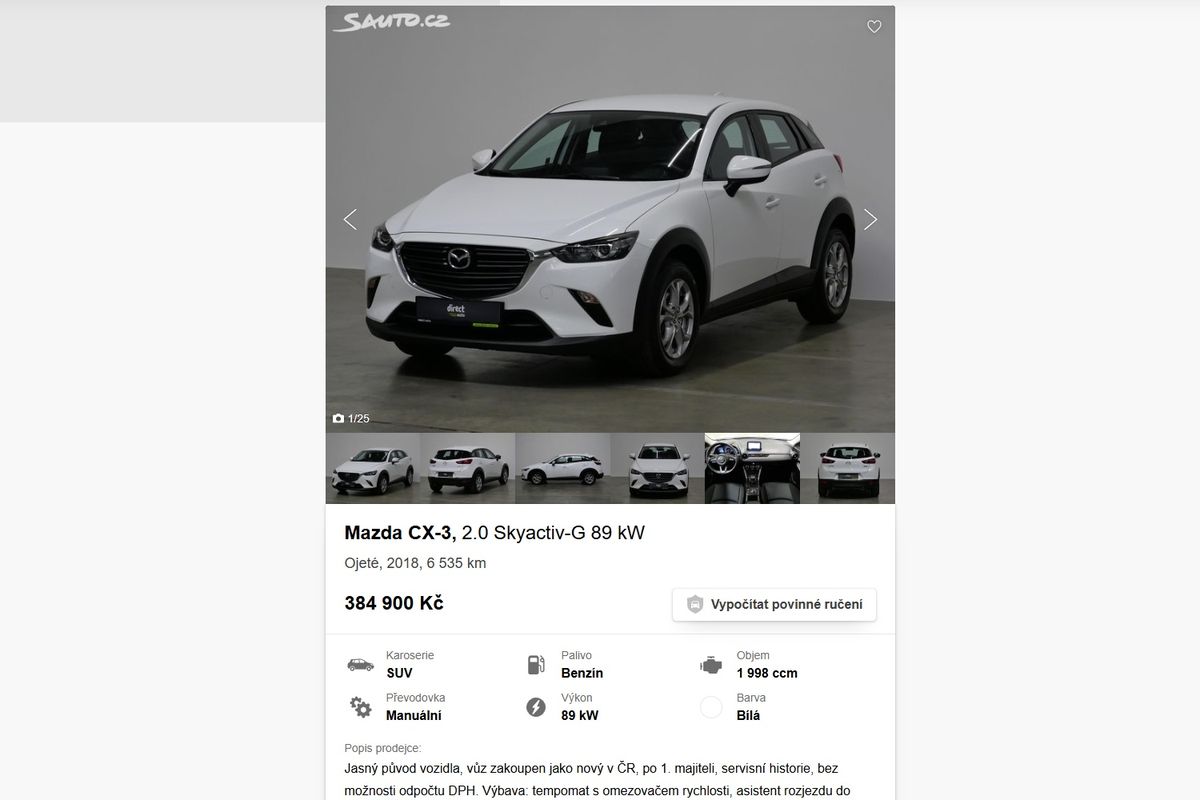Open the side profile thumbnail

(x=563, y=468)
